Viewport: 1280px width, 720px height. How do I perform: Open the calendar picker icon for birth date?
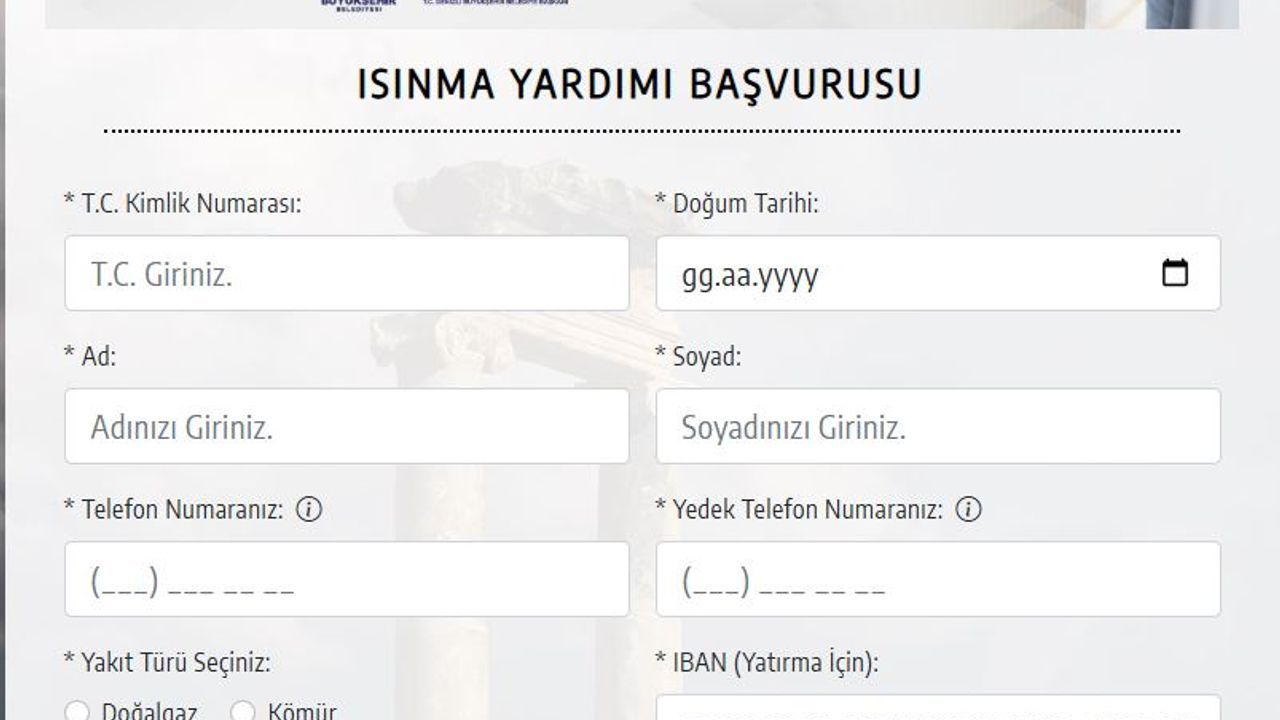tap(1175, 273)
